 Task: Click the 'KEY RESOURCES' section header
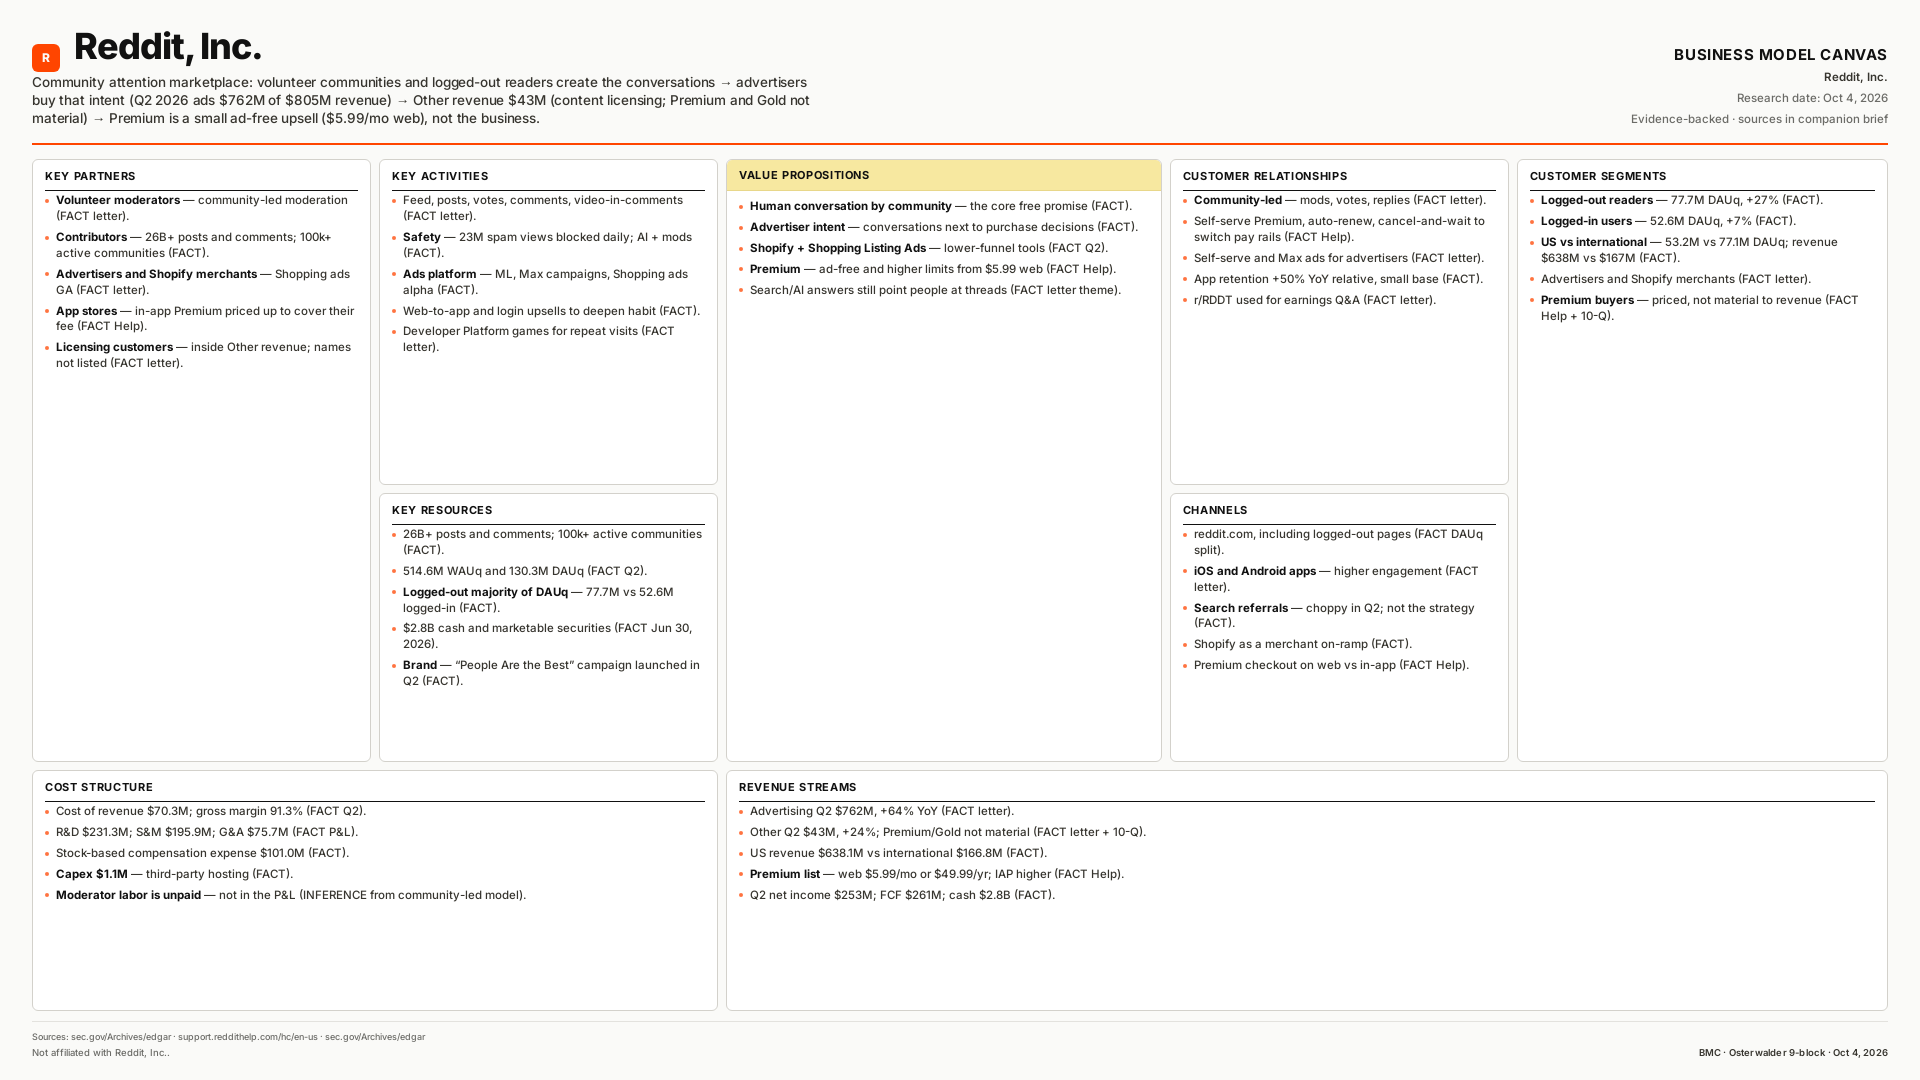(442, 510)
